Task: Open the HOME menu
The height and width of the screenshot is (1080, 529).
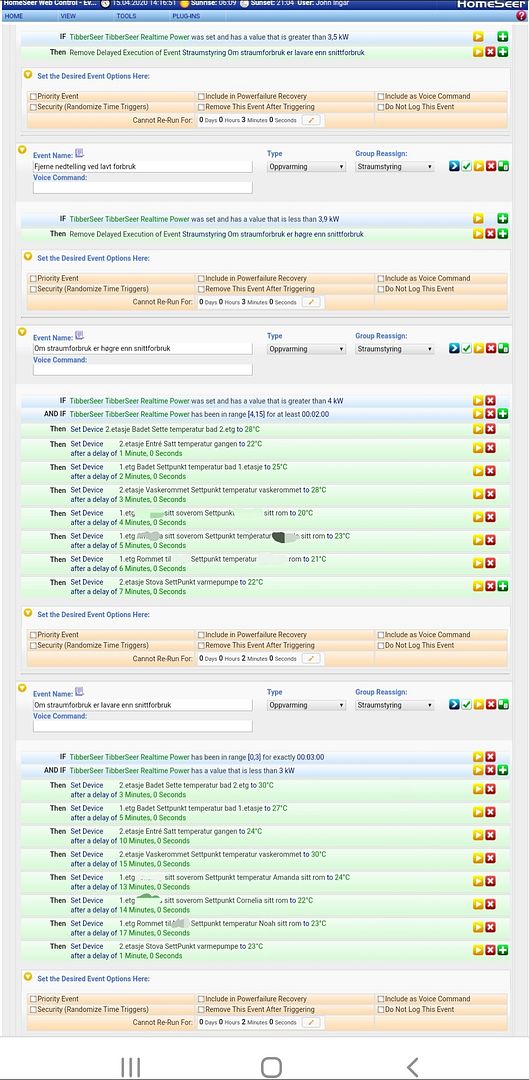Action: coord(14,16)
